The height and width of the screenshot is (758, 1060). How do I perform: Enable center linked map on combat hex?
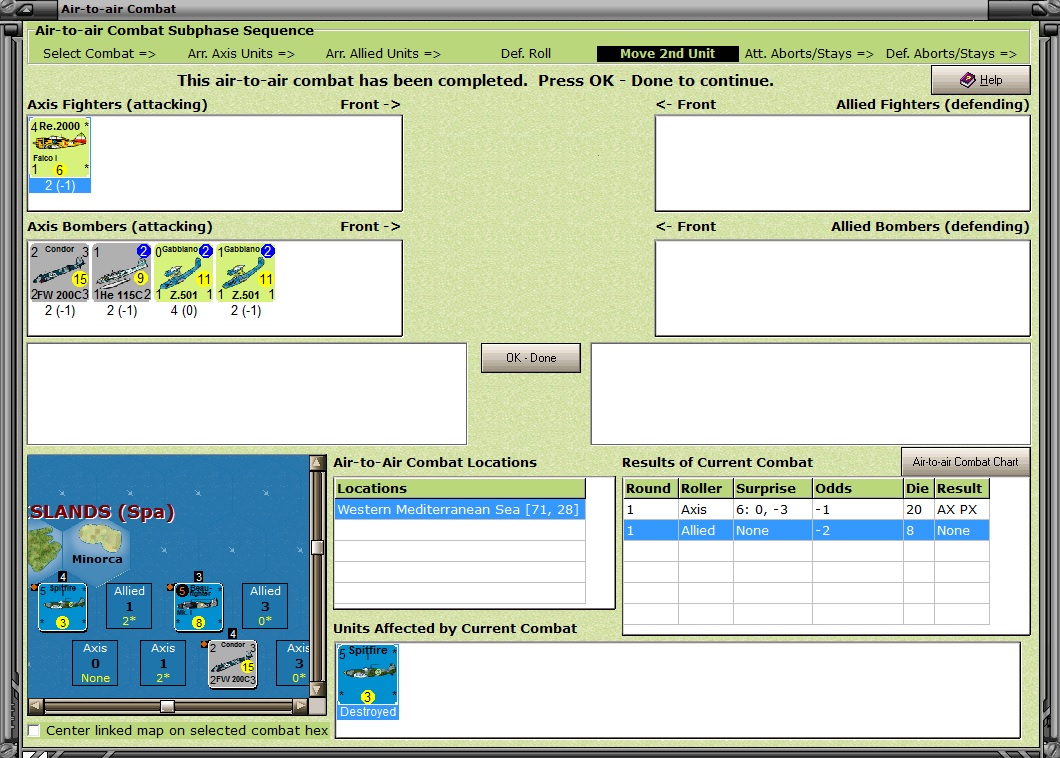pyautogui.click(x=34, y=730)
